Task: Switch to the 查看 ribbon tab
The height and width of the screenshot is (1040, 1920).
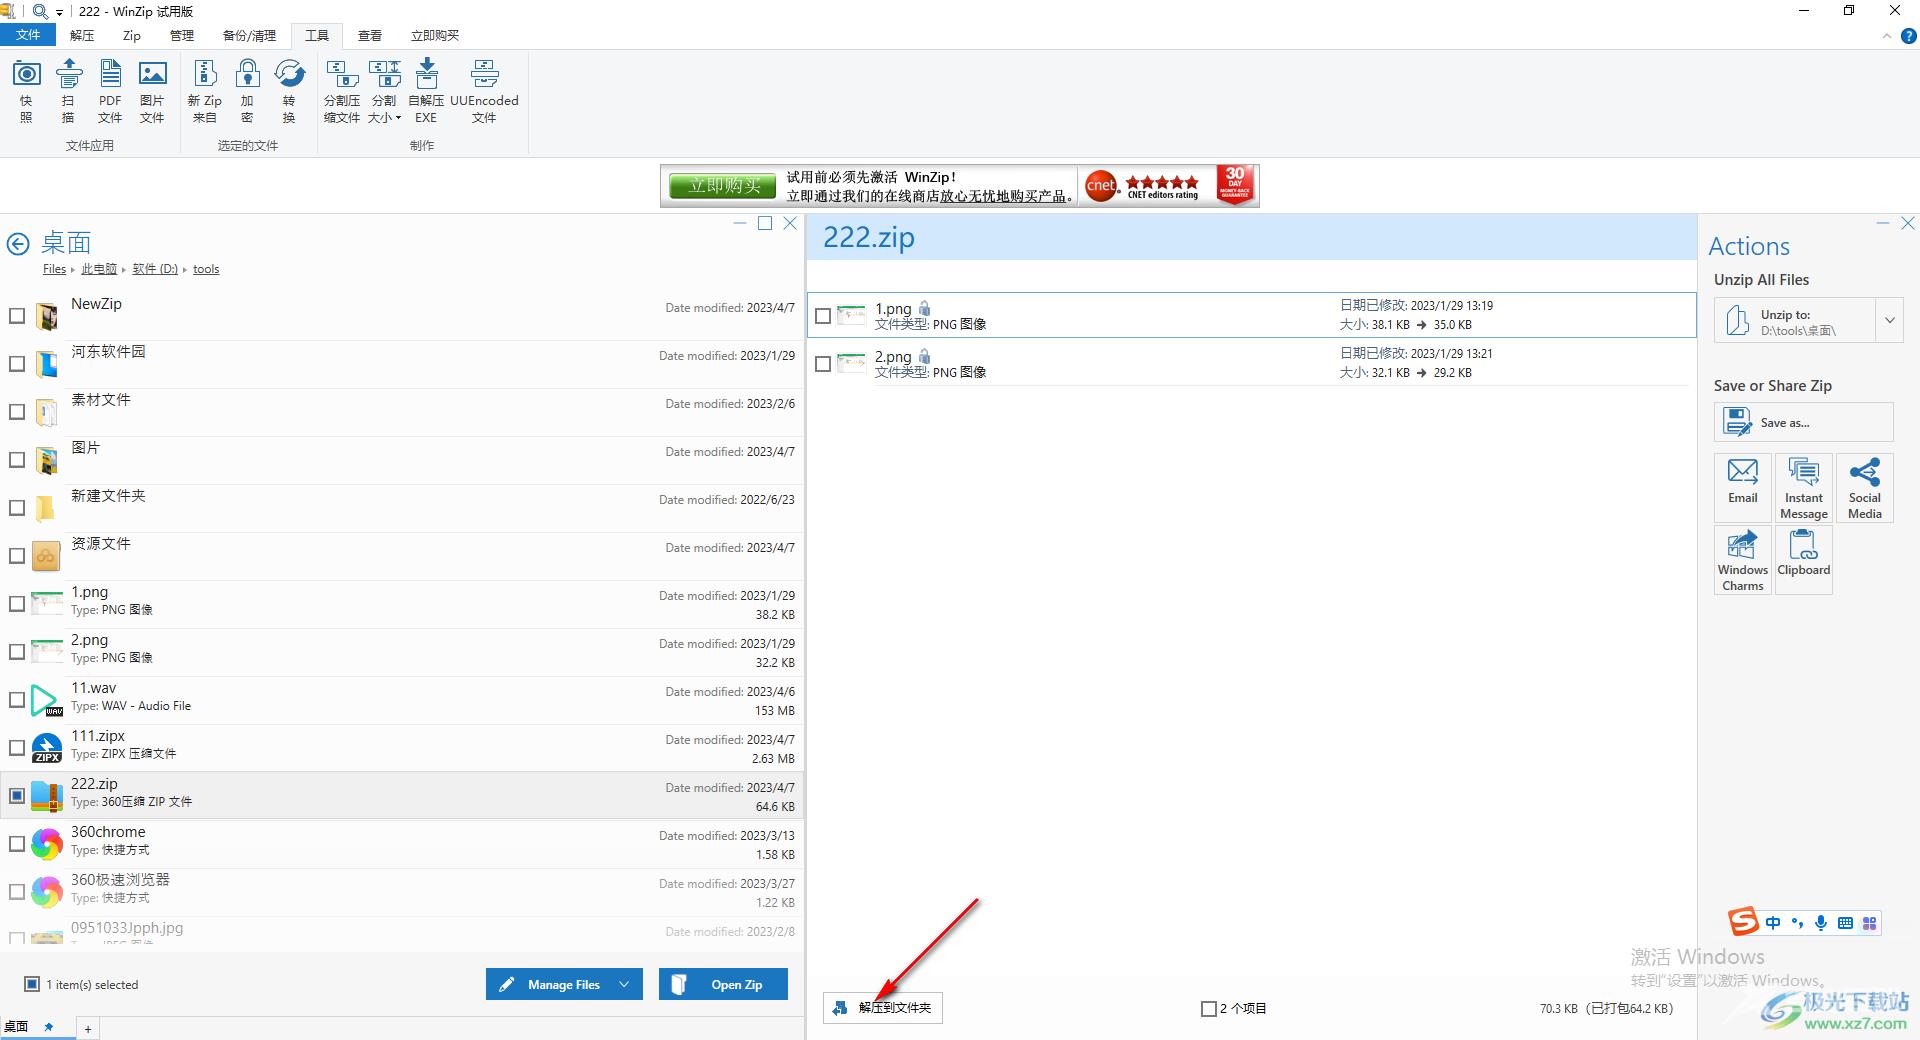Action: pyautogui.click(x=370, y=35)
